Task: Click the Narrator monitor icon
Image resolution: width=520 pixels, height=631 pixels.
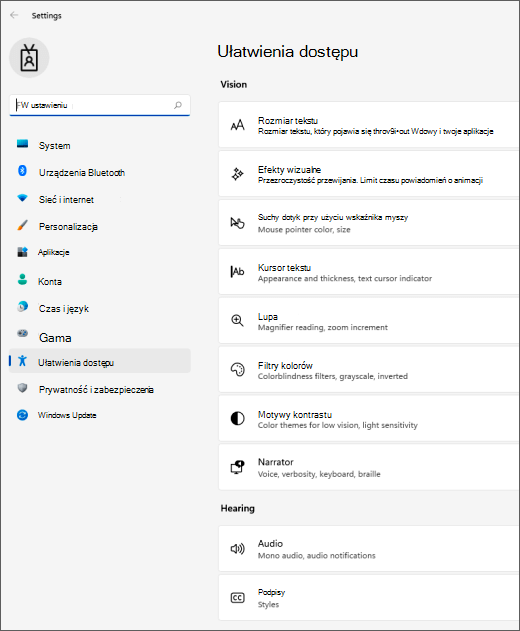Action: (237, 467)
